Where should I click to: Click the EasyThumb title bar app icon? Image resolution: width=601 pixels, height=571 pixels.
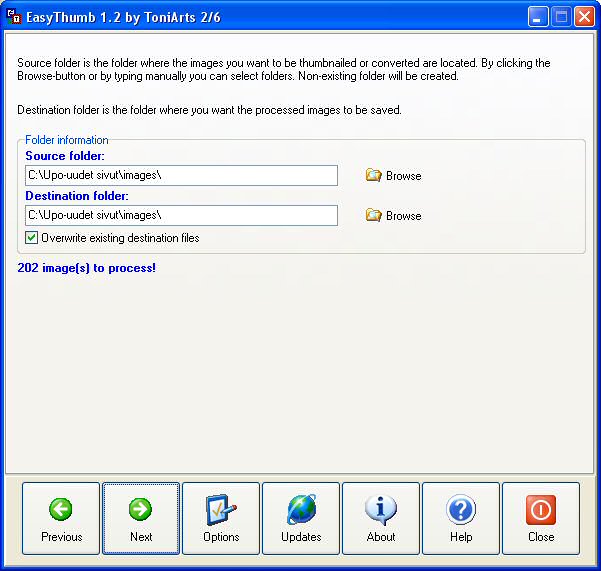point(14,17)
